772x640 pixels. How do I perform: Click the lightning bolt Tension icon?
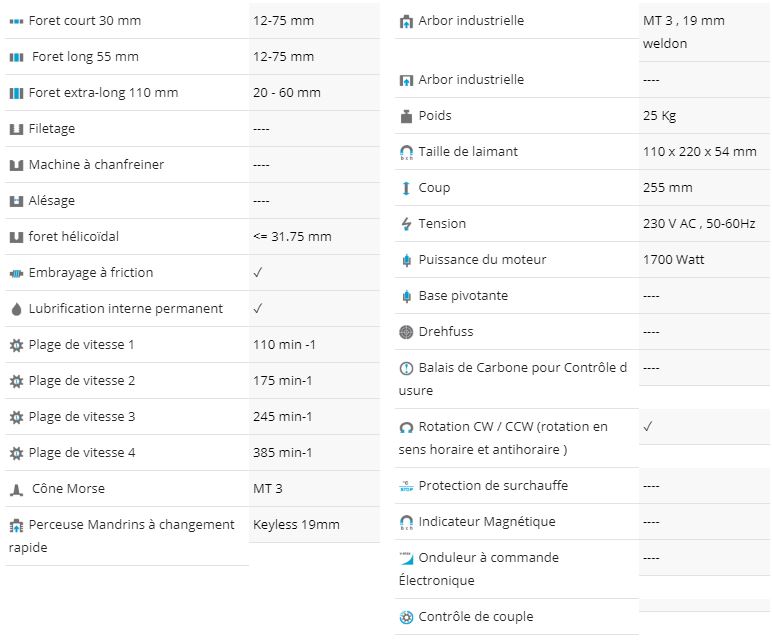pos(406,224)
